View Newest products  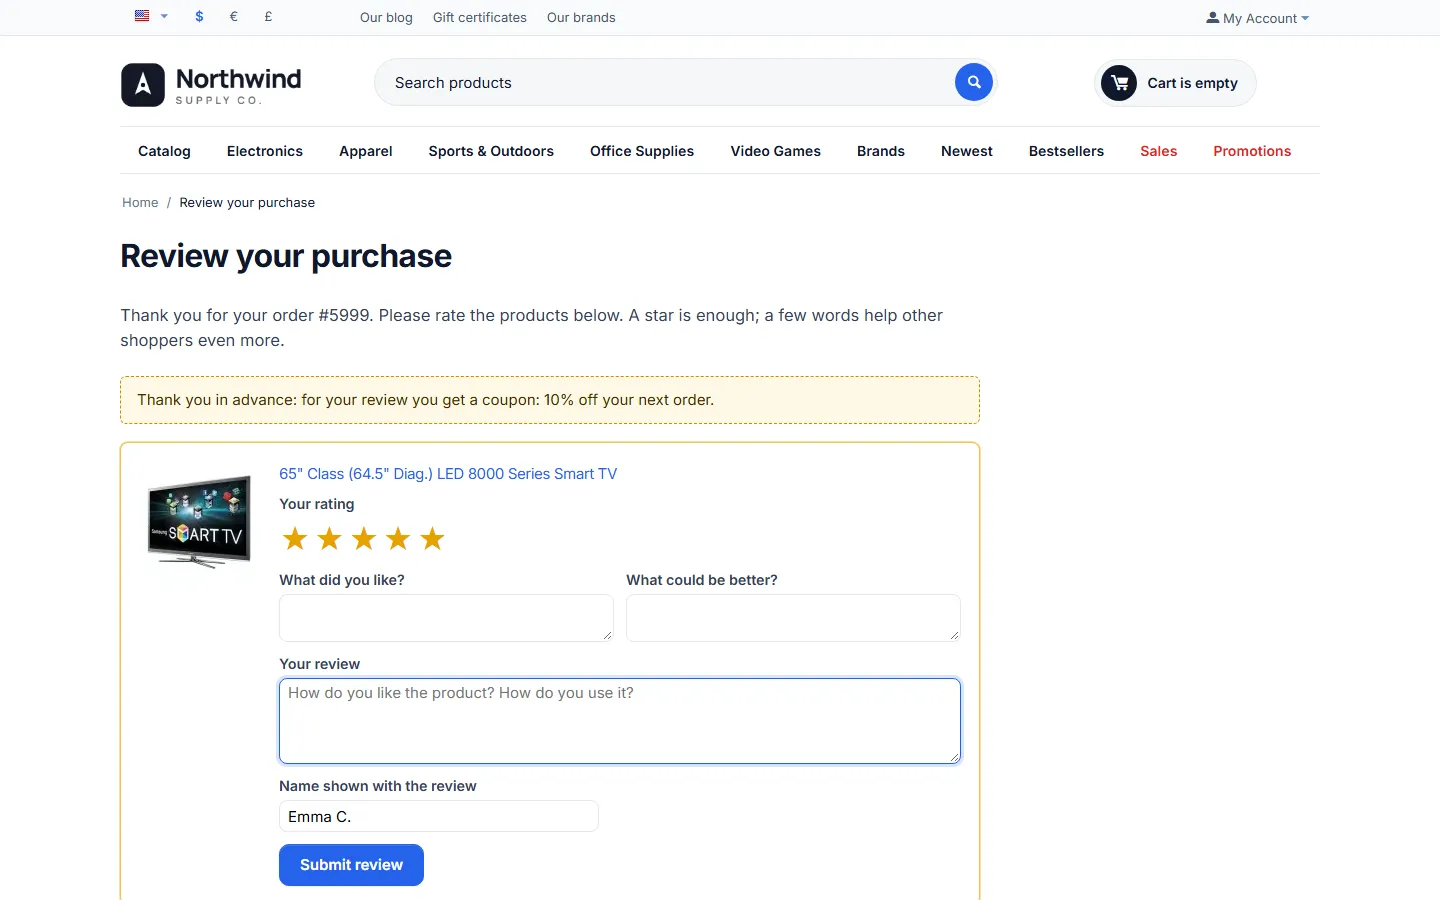(967, 151)
